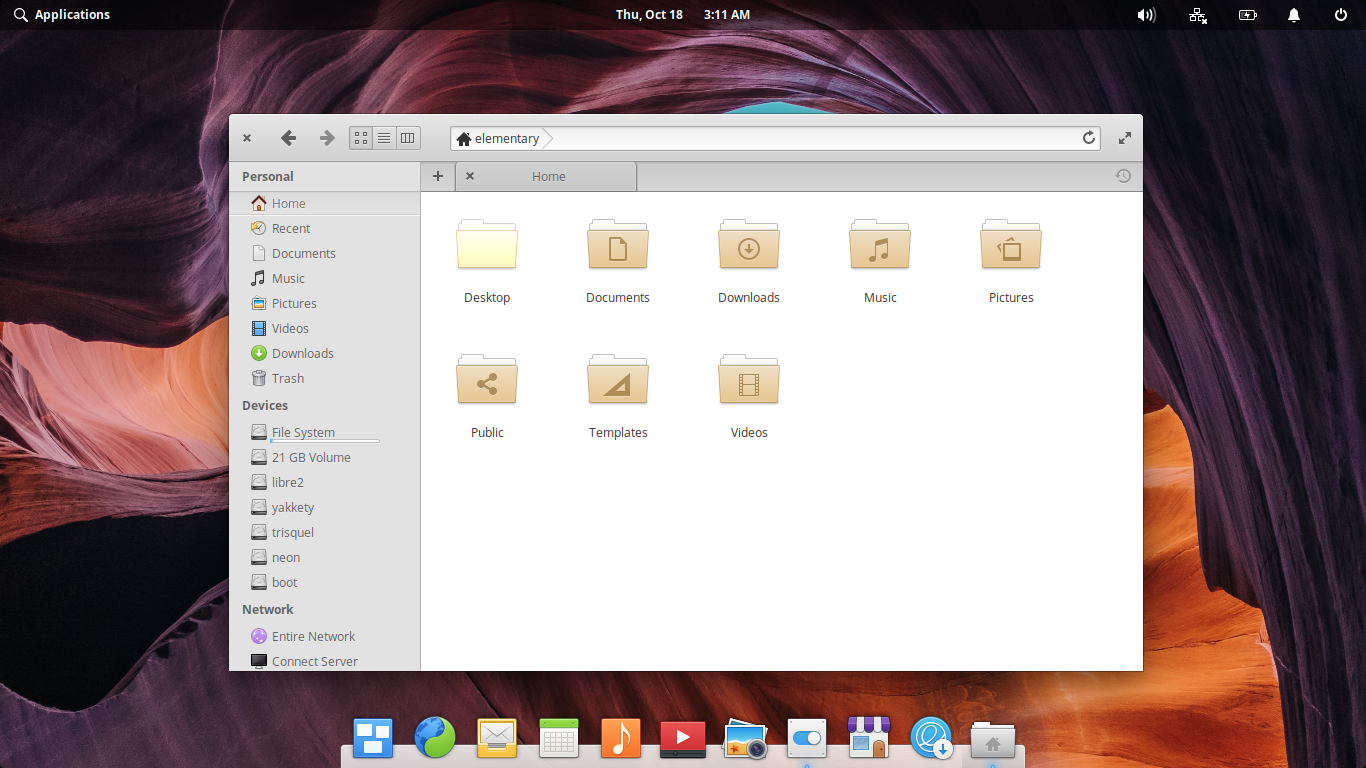Collapse the Network section in the sidebar
Viewport: 1366px width, 768px height.
click(x=267, y=609)
